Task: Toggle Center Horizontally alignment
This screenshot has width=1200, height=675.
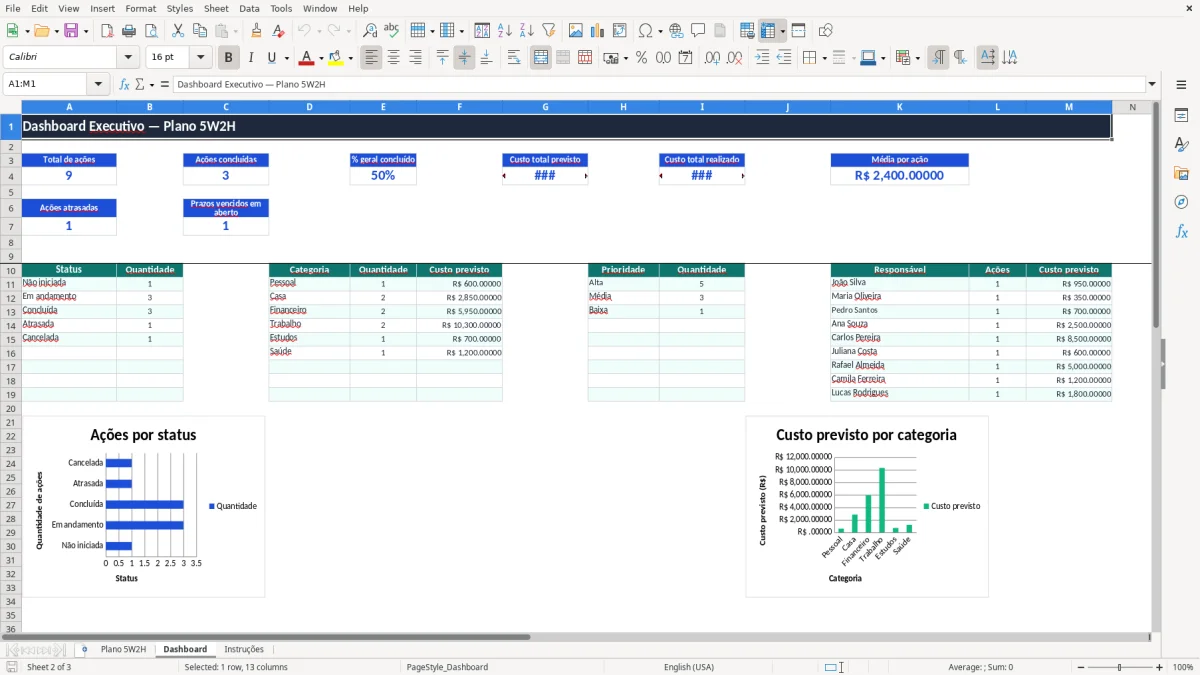Action: 393,58
